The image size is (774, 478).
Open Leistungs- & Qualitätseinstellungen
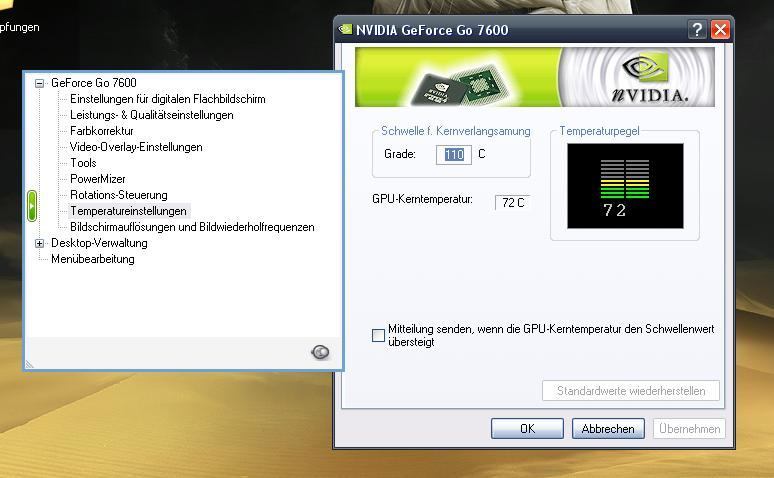[152, 115]
